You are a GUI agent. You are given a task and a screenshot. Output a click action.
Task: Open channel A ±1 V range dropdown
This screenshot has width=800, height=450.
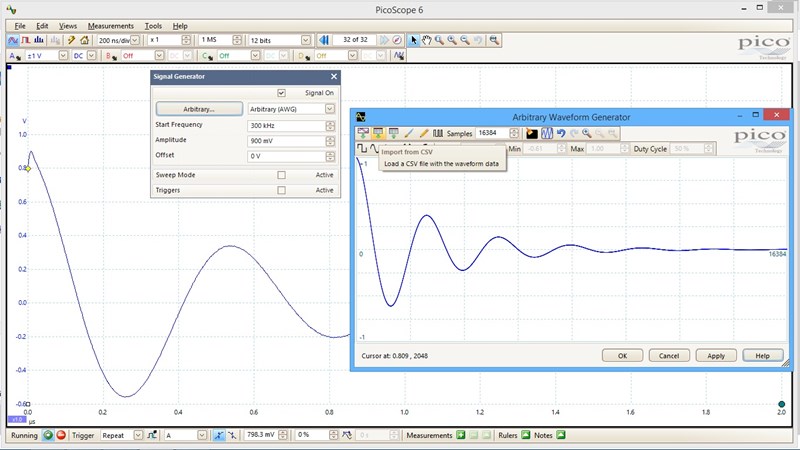(63, 55)
